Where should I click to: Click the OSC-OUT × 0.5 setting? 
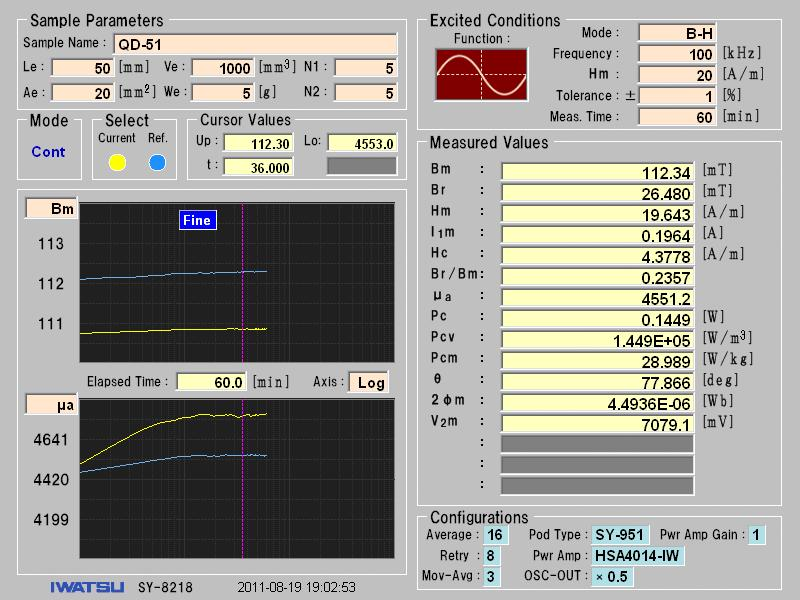[610, 577]
